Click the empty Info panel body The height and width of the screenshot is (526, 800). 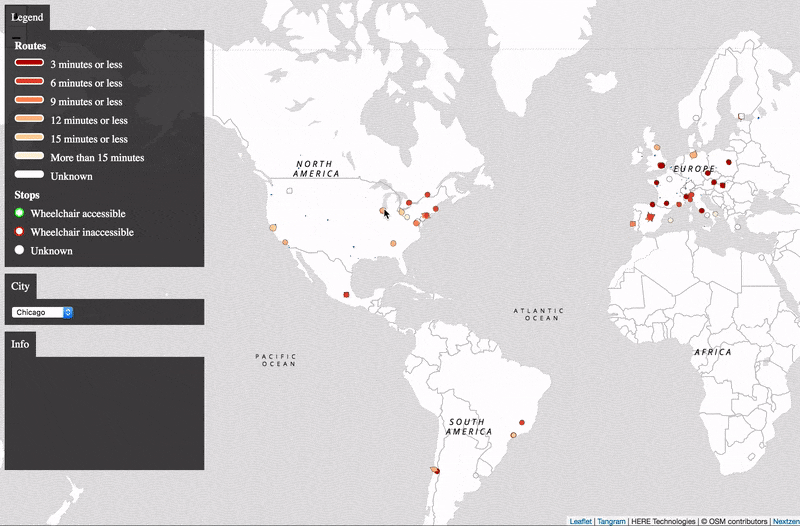click(105, 413)
